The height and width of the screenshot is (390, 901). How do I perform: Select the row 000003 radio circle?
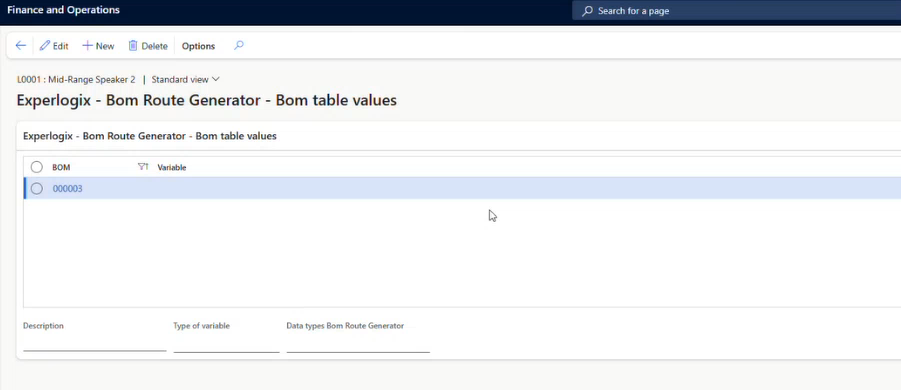[37, 188]
